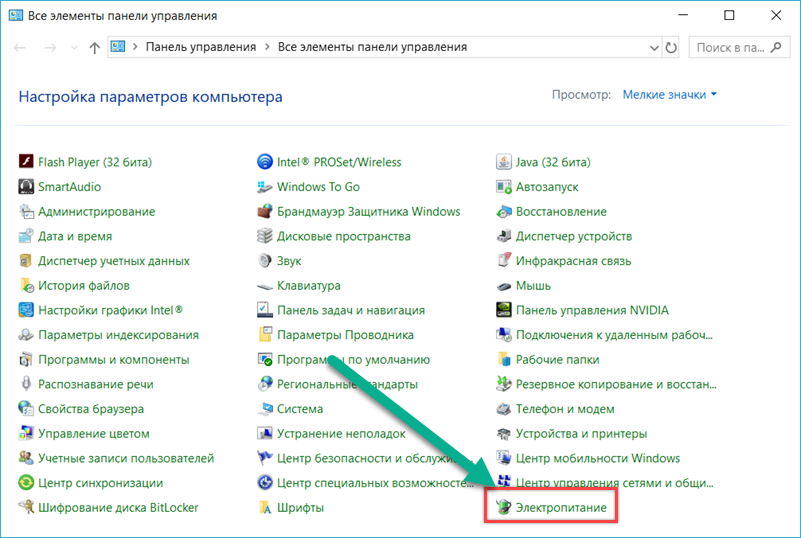Open Устранение неполадок link

(341, 433)
